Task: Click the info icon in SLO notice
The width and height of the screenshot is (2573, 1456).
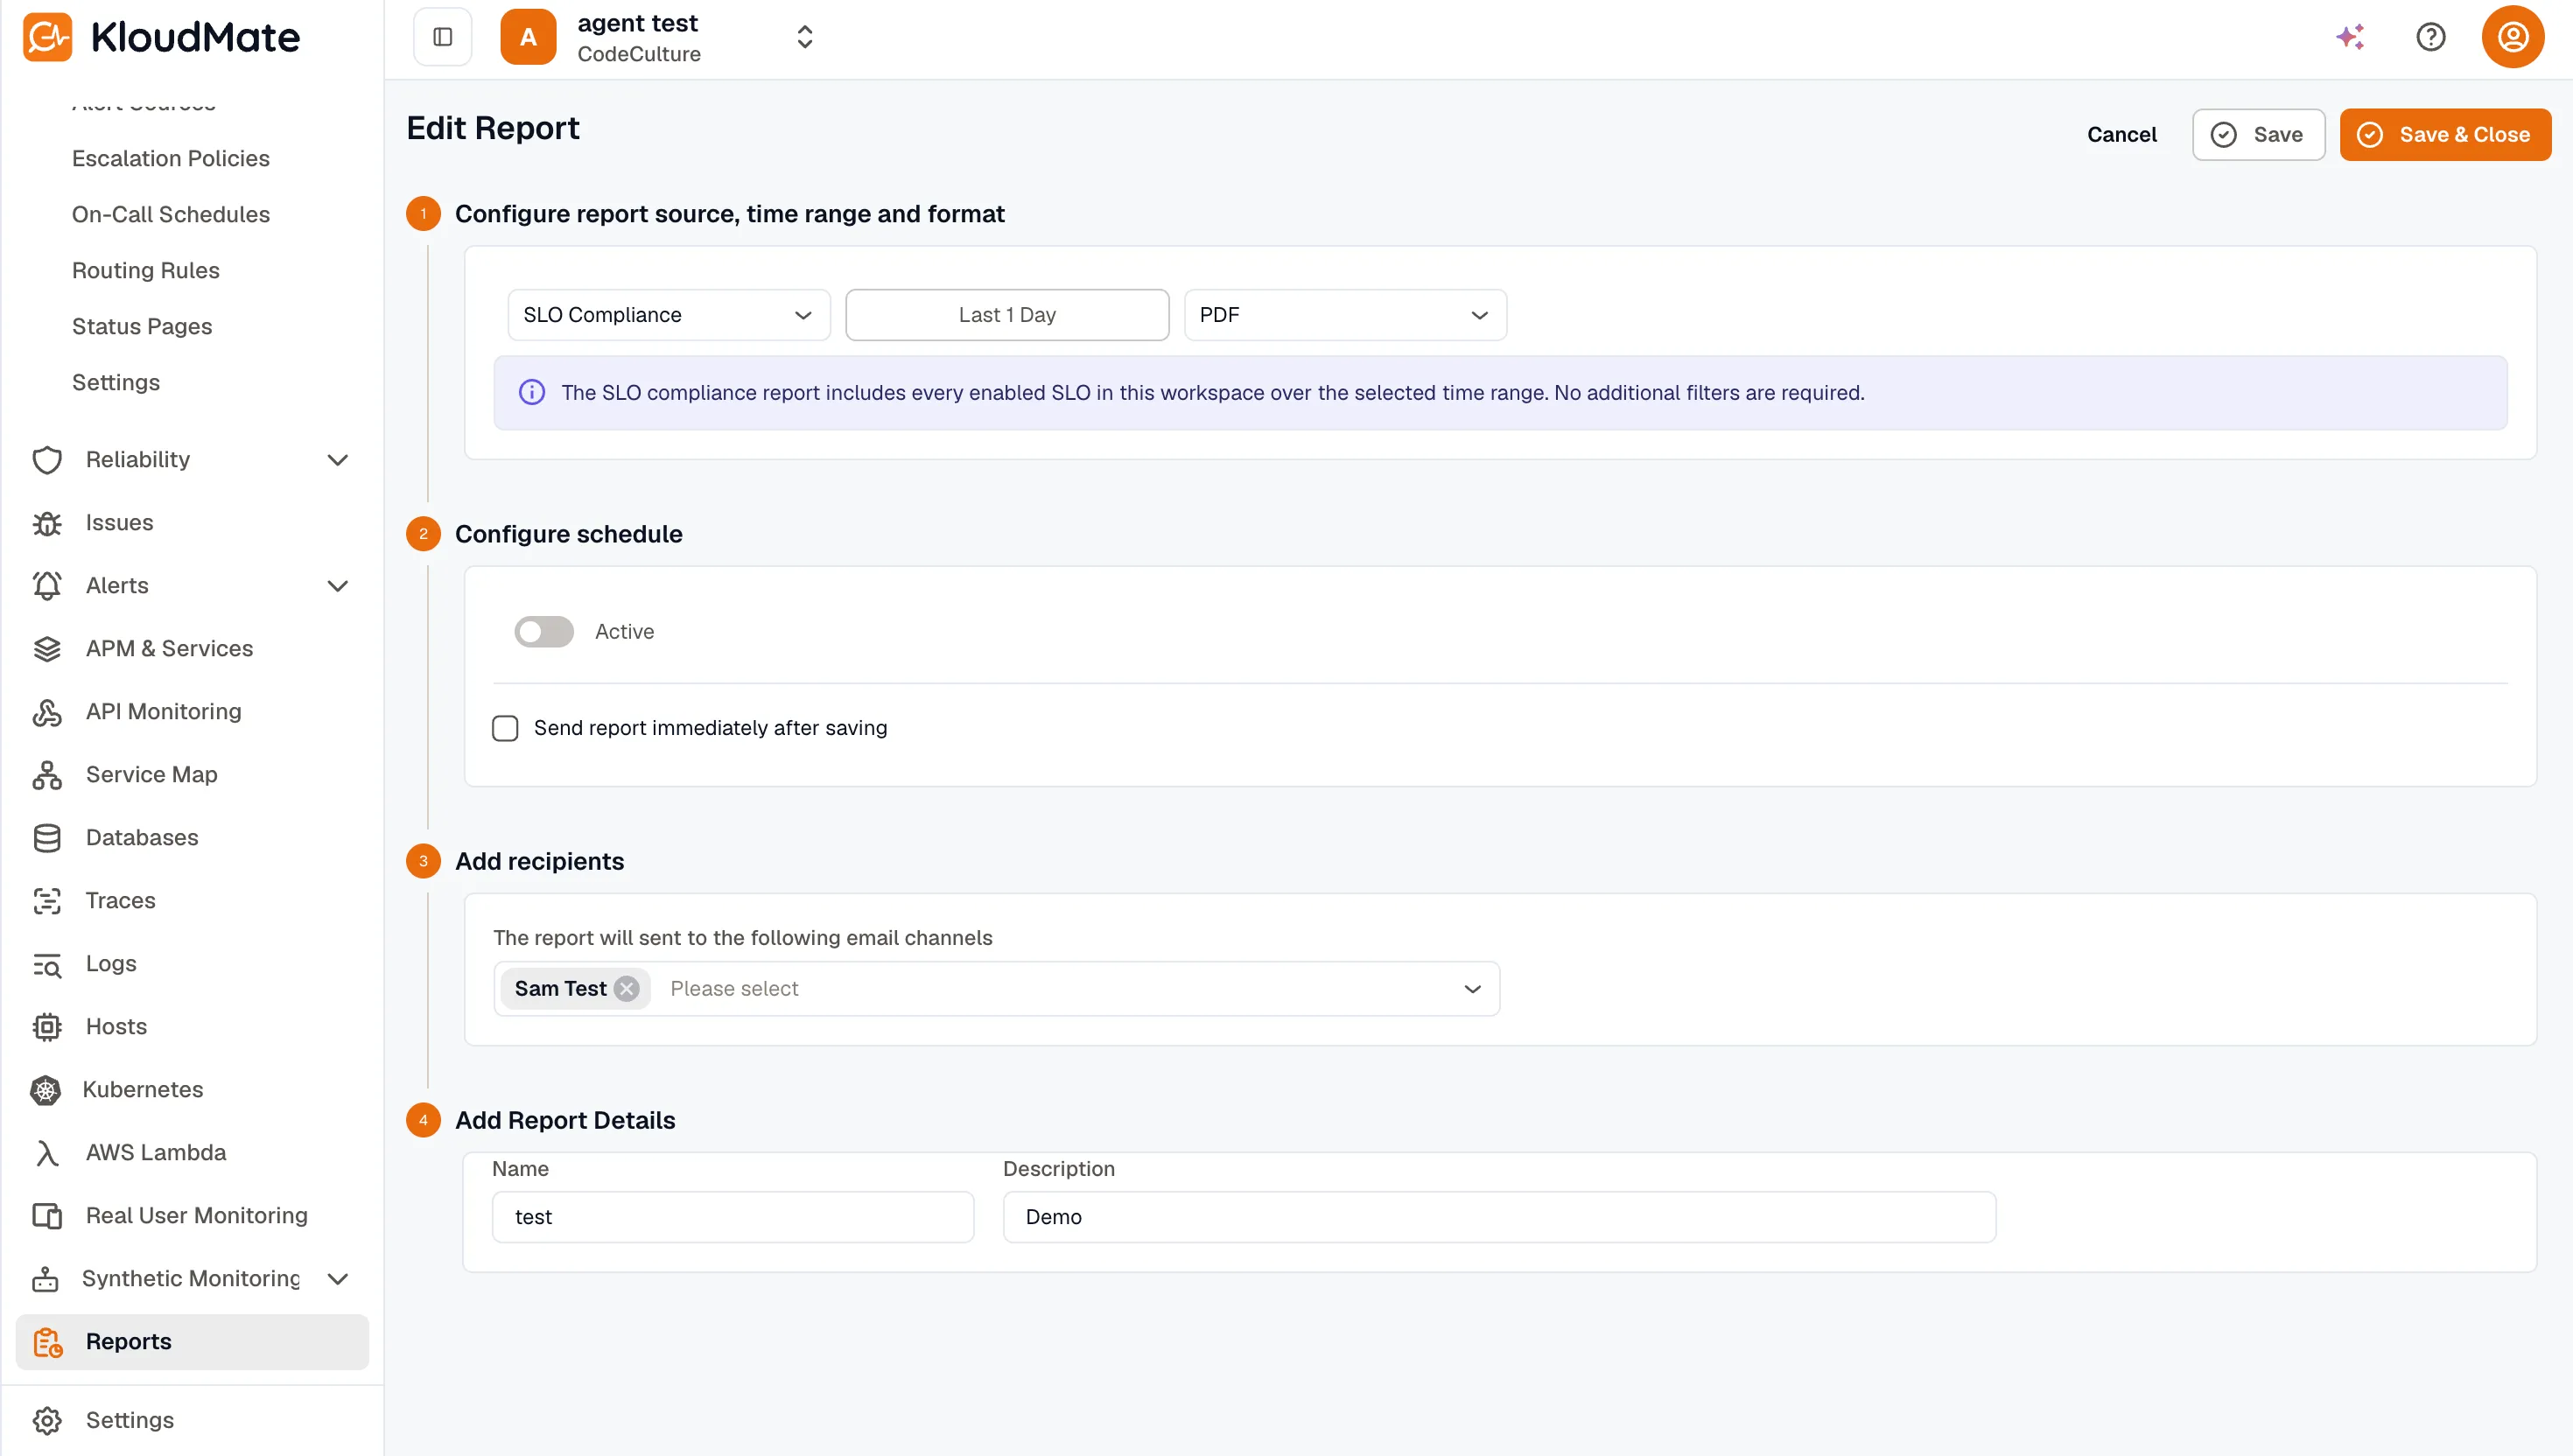Action: tap(532, 393)
